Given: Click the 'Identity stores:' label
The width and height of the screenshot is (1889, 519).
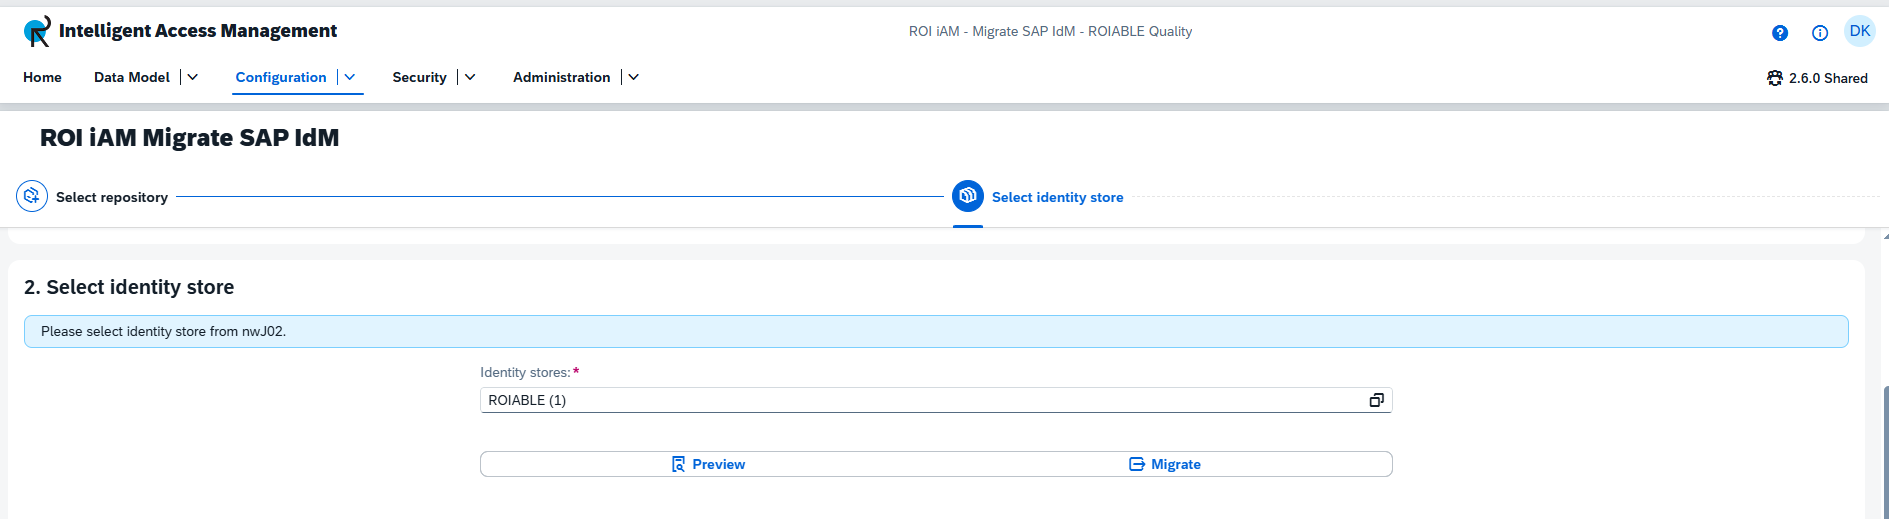Looking at the screenshot, I should coord(525,372).
